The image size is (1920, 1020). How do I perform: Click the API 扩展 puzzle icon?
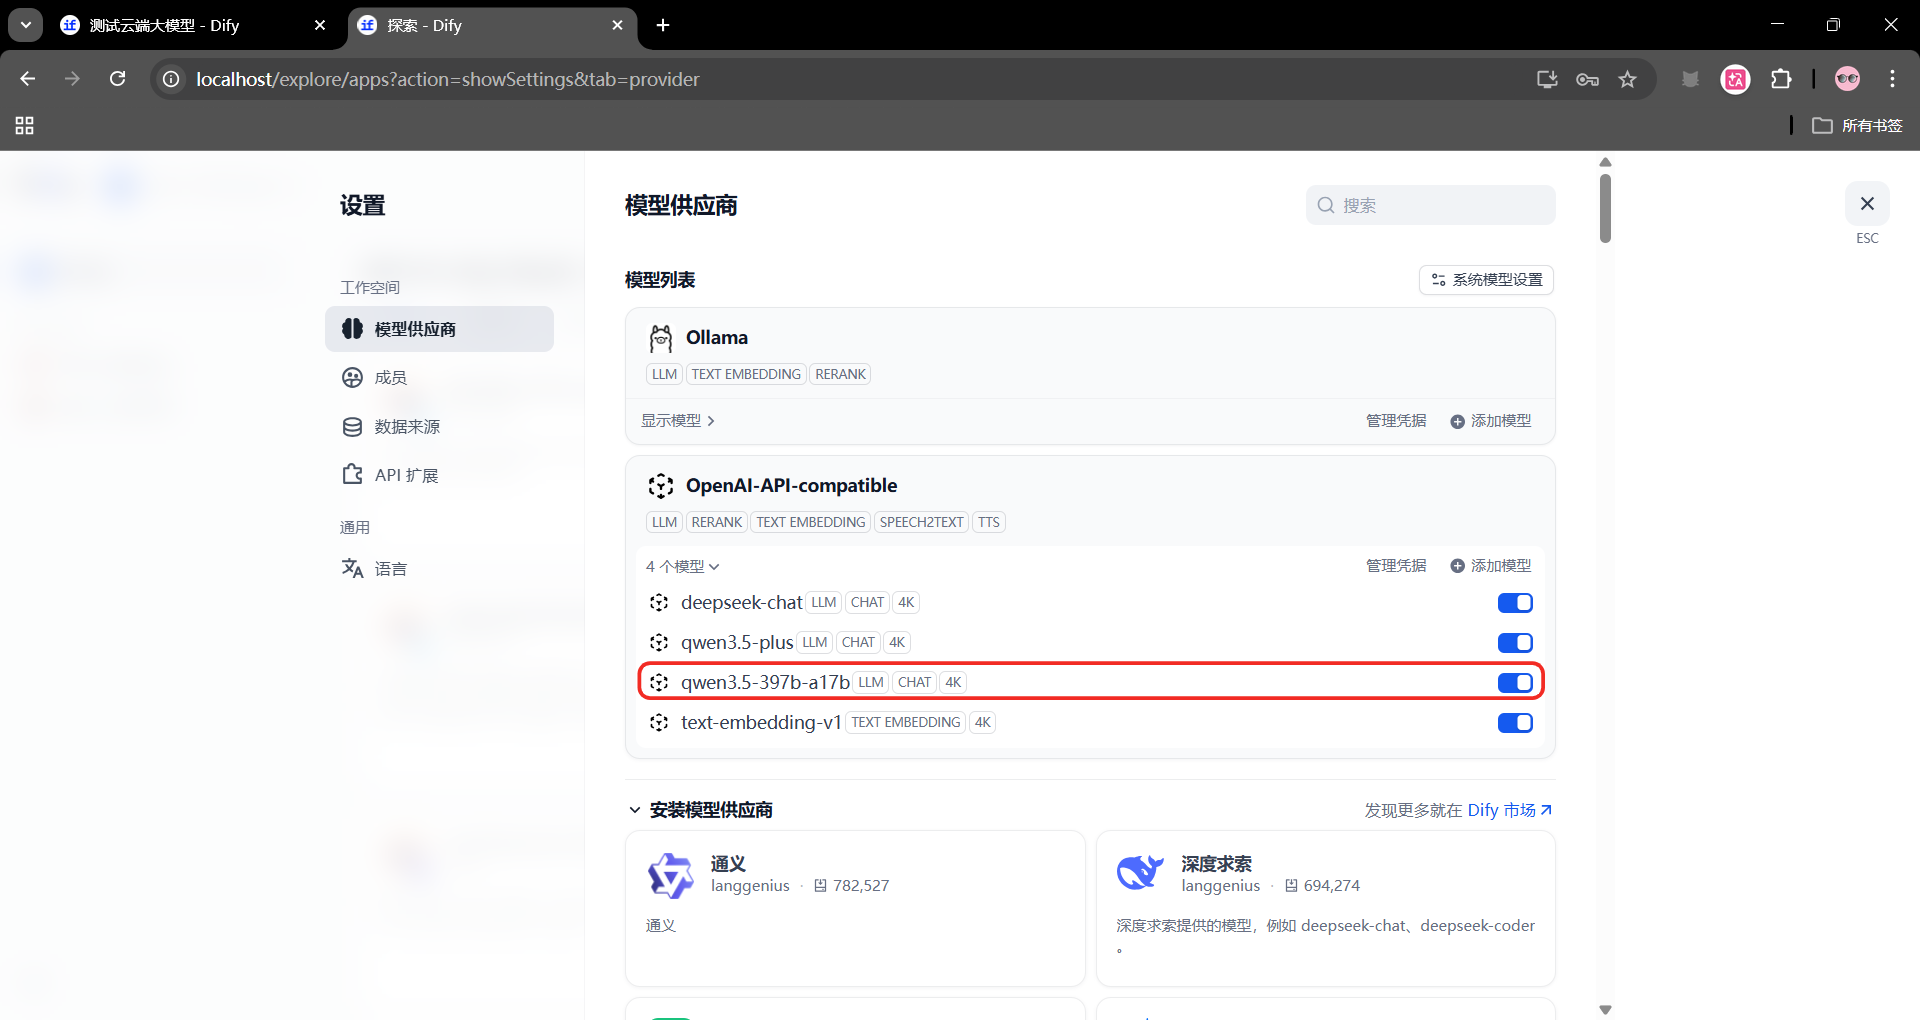click(352, 474)
